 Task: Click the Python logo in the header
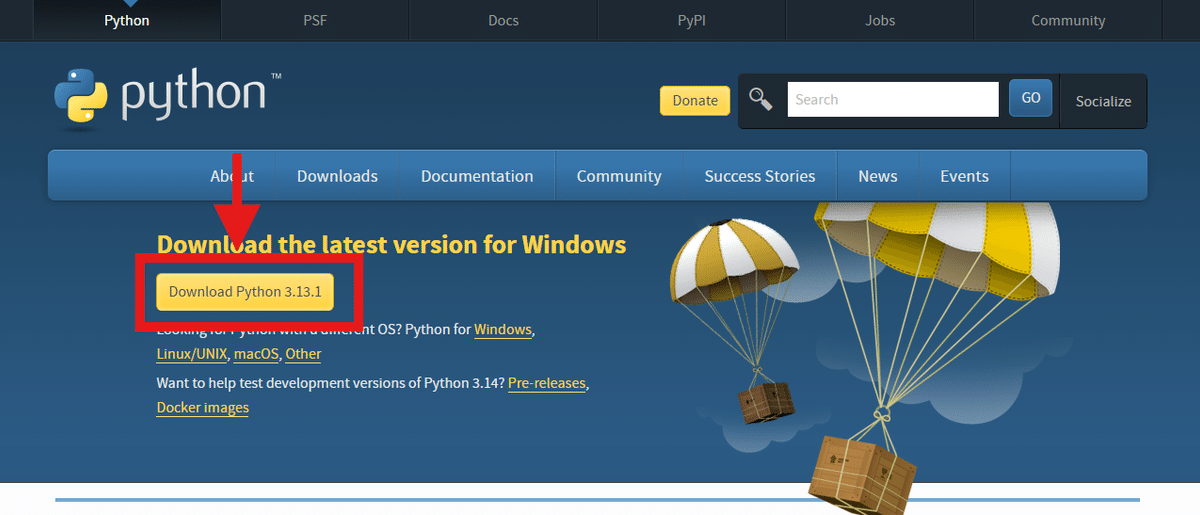(x=160, y=95)
